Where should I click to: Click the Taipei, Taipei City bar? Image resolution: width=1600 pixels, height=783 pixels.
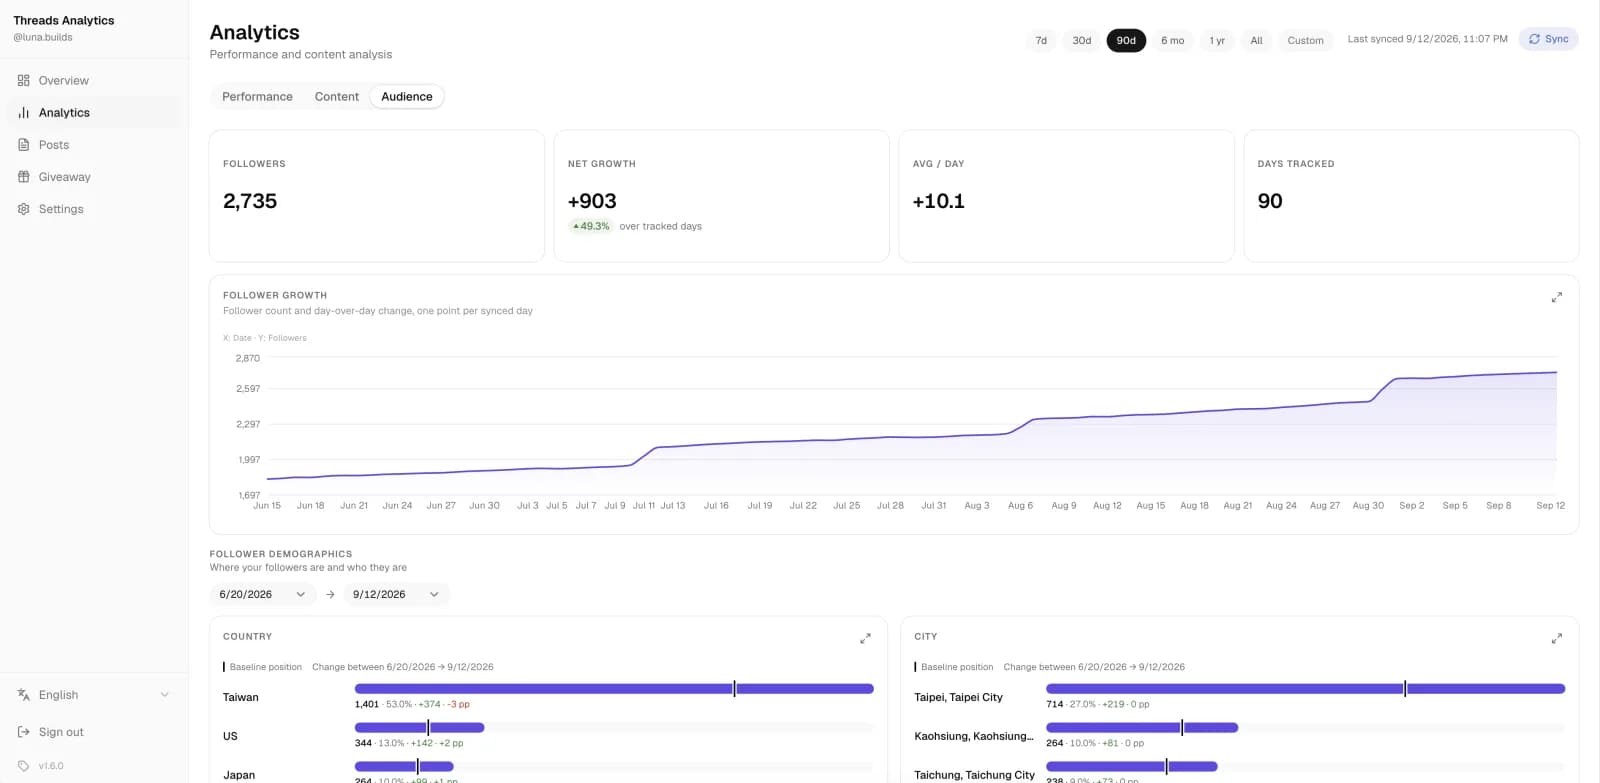[1305, 688]
